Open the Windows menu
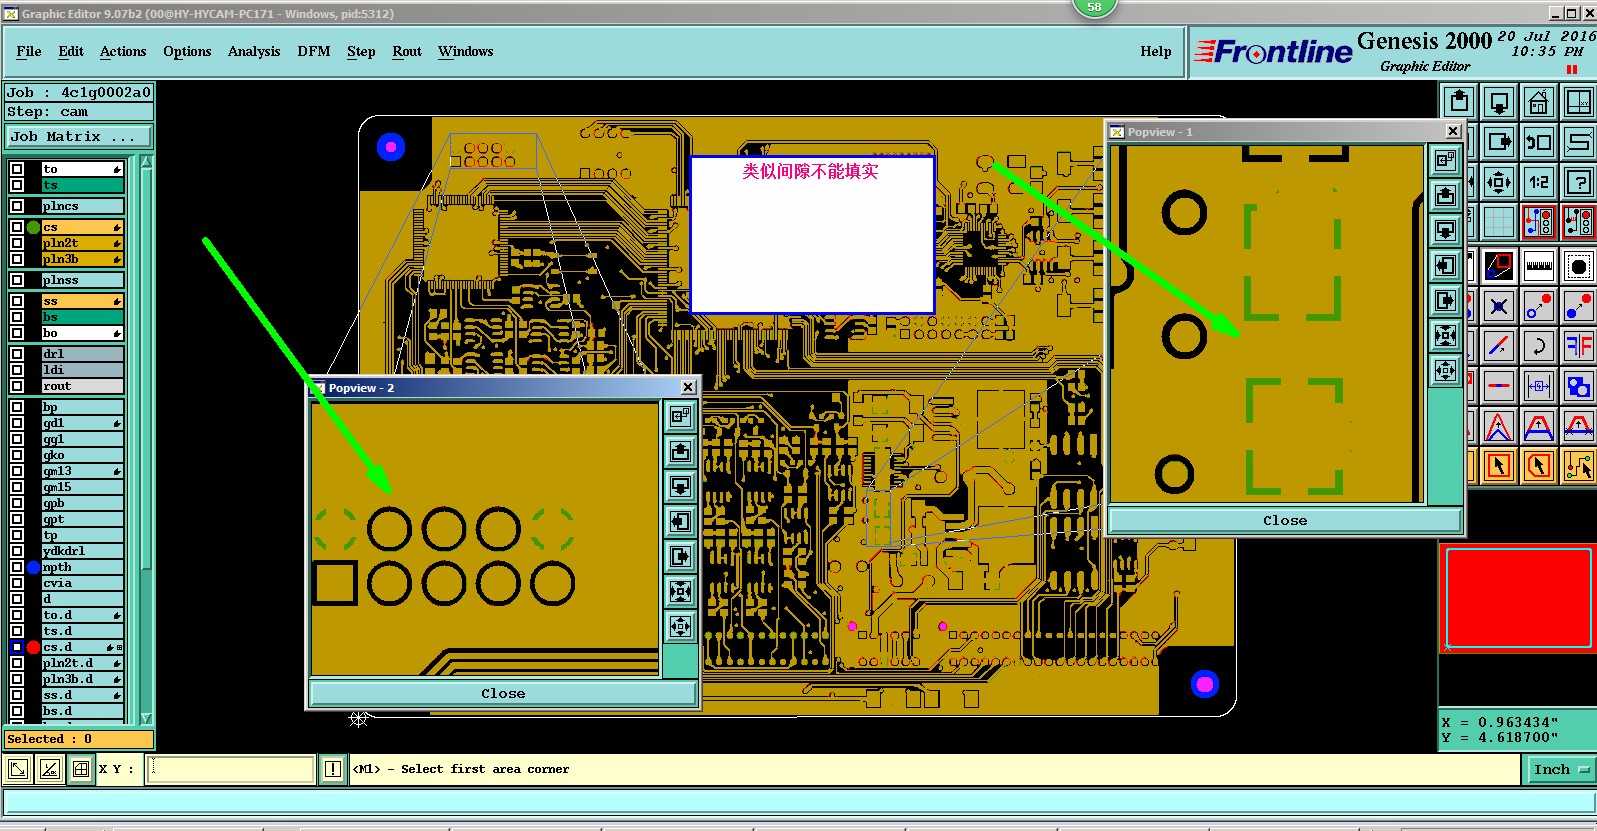This screenshot has height=831, width=1597. 466,51
